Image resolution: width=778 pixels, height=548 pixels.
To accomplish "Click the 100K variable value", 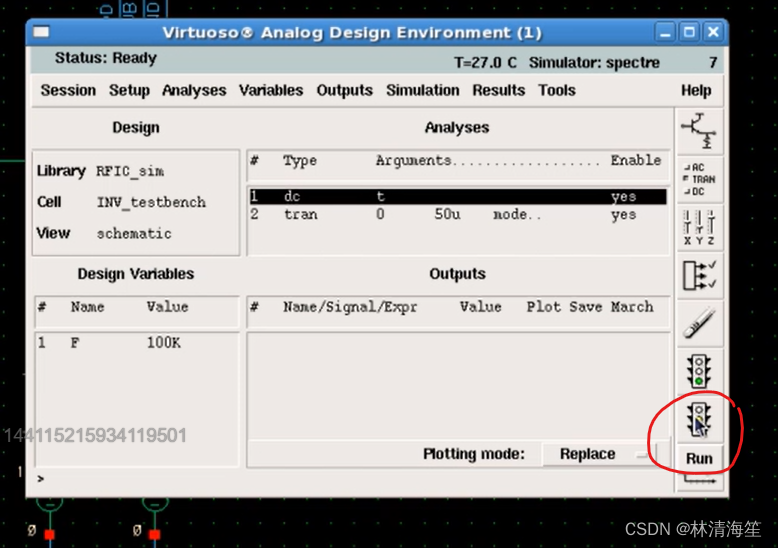I will (x=164, y=342).
